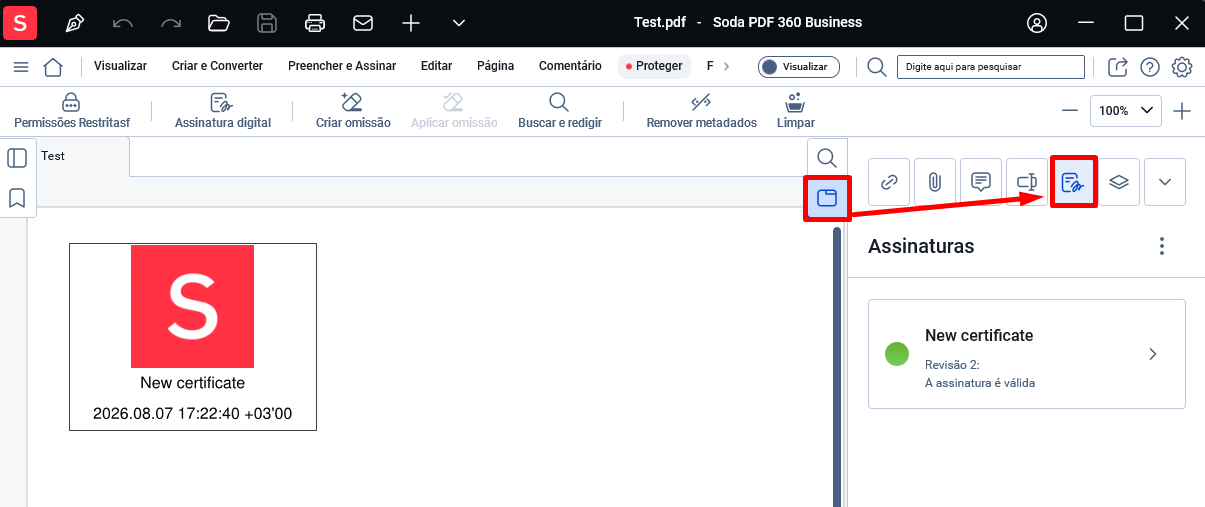This screenshot has width=1205, height=507.
Task: Open Assinaturas three-dot options menu
Action: (x=1161, y=246)
